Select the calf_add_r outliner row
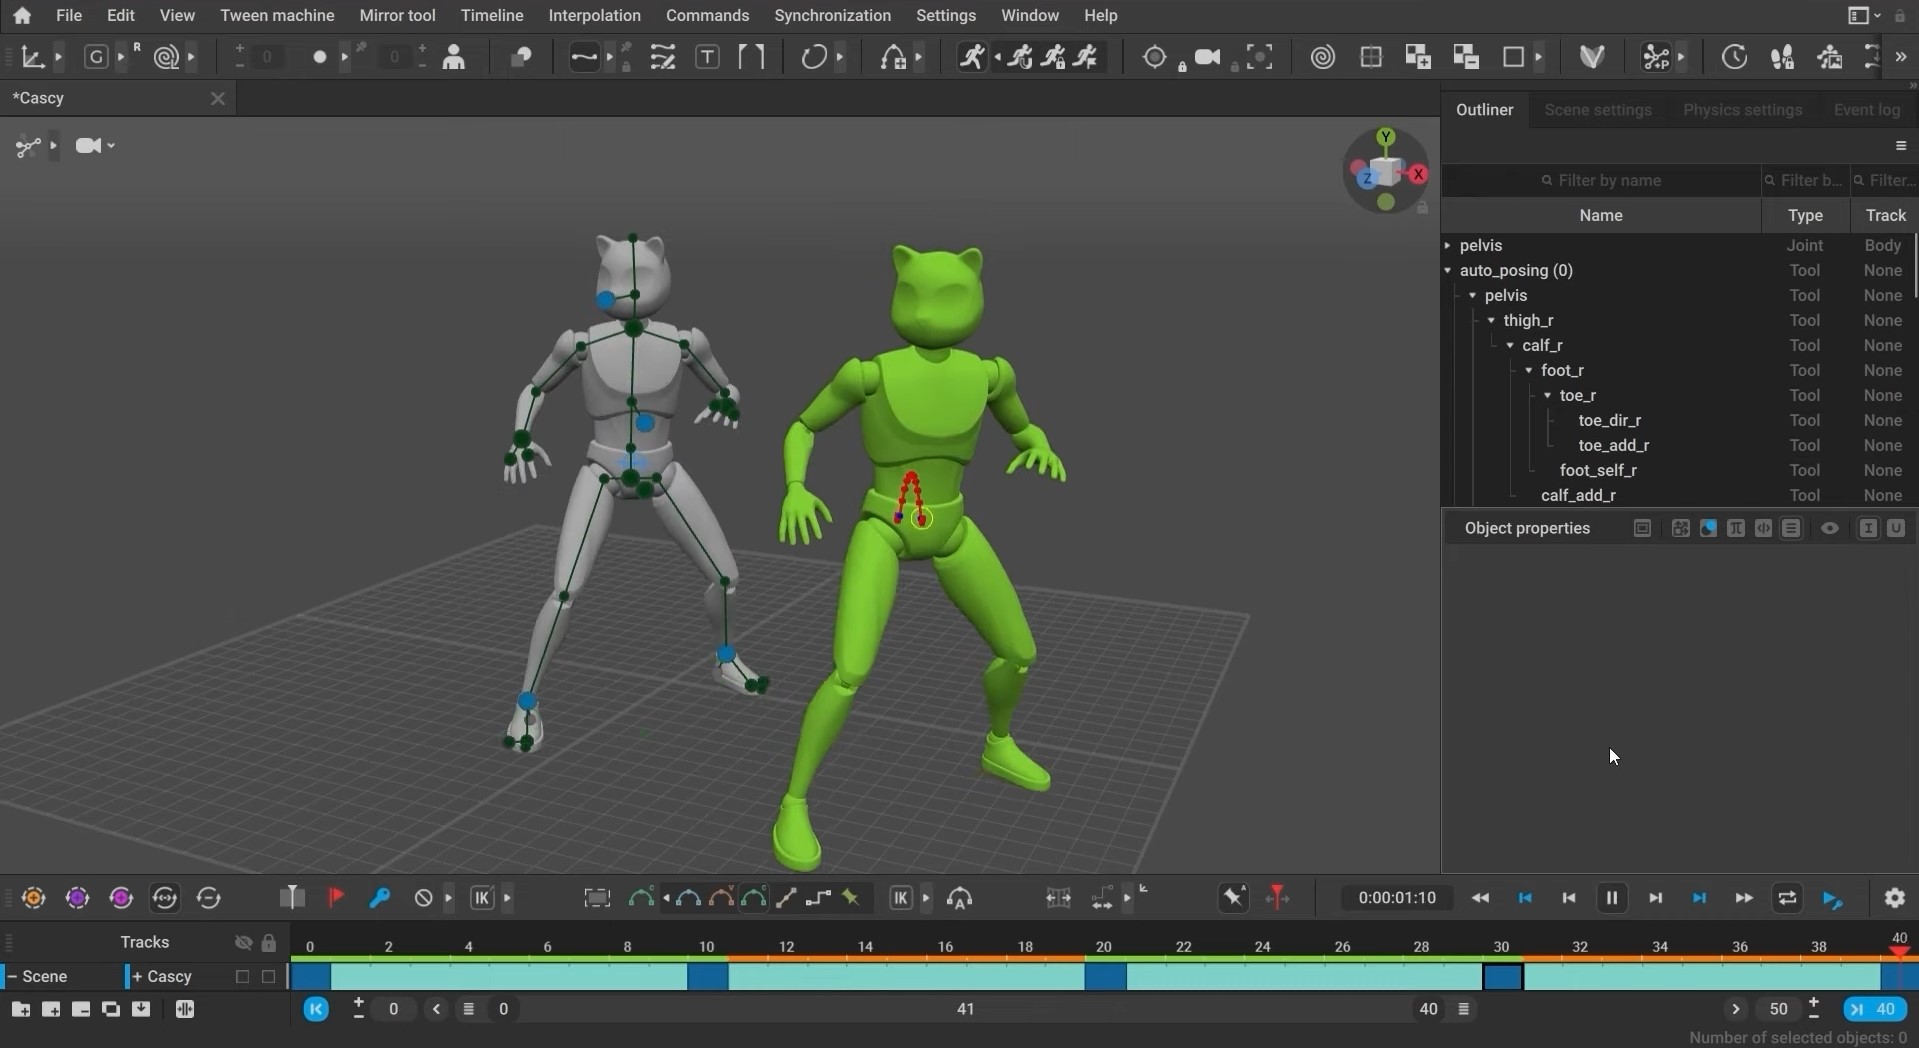Screen dimensions: 1919x1048 tap(1678, 495)
